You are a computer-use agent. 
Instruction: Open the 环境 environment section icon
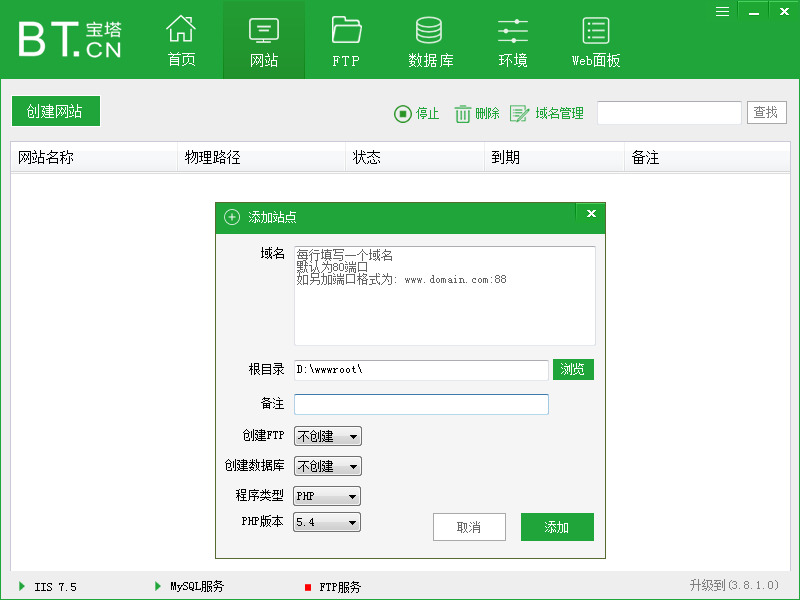click(x=512, y=38)
